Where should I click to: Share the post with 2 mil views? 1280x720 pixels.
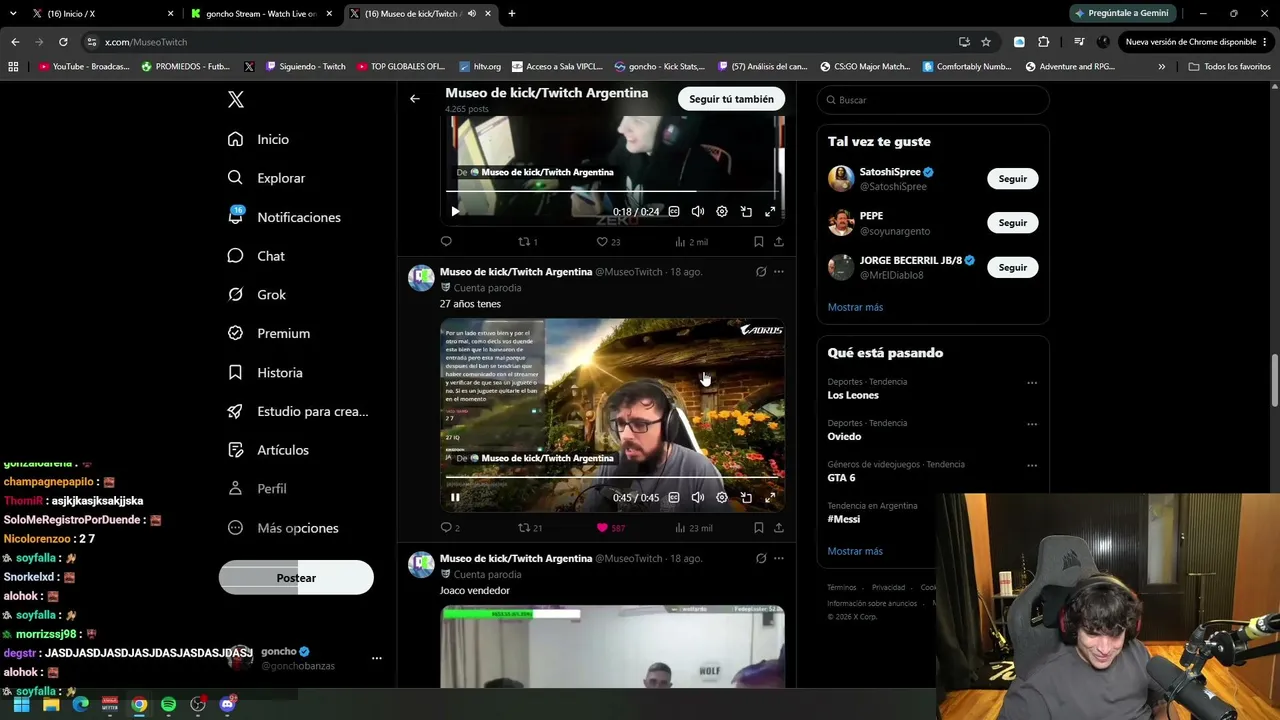779,242
